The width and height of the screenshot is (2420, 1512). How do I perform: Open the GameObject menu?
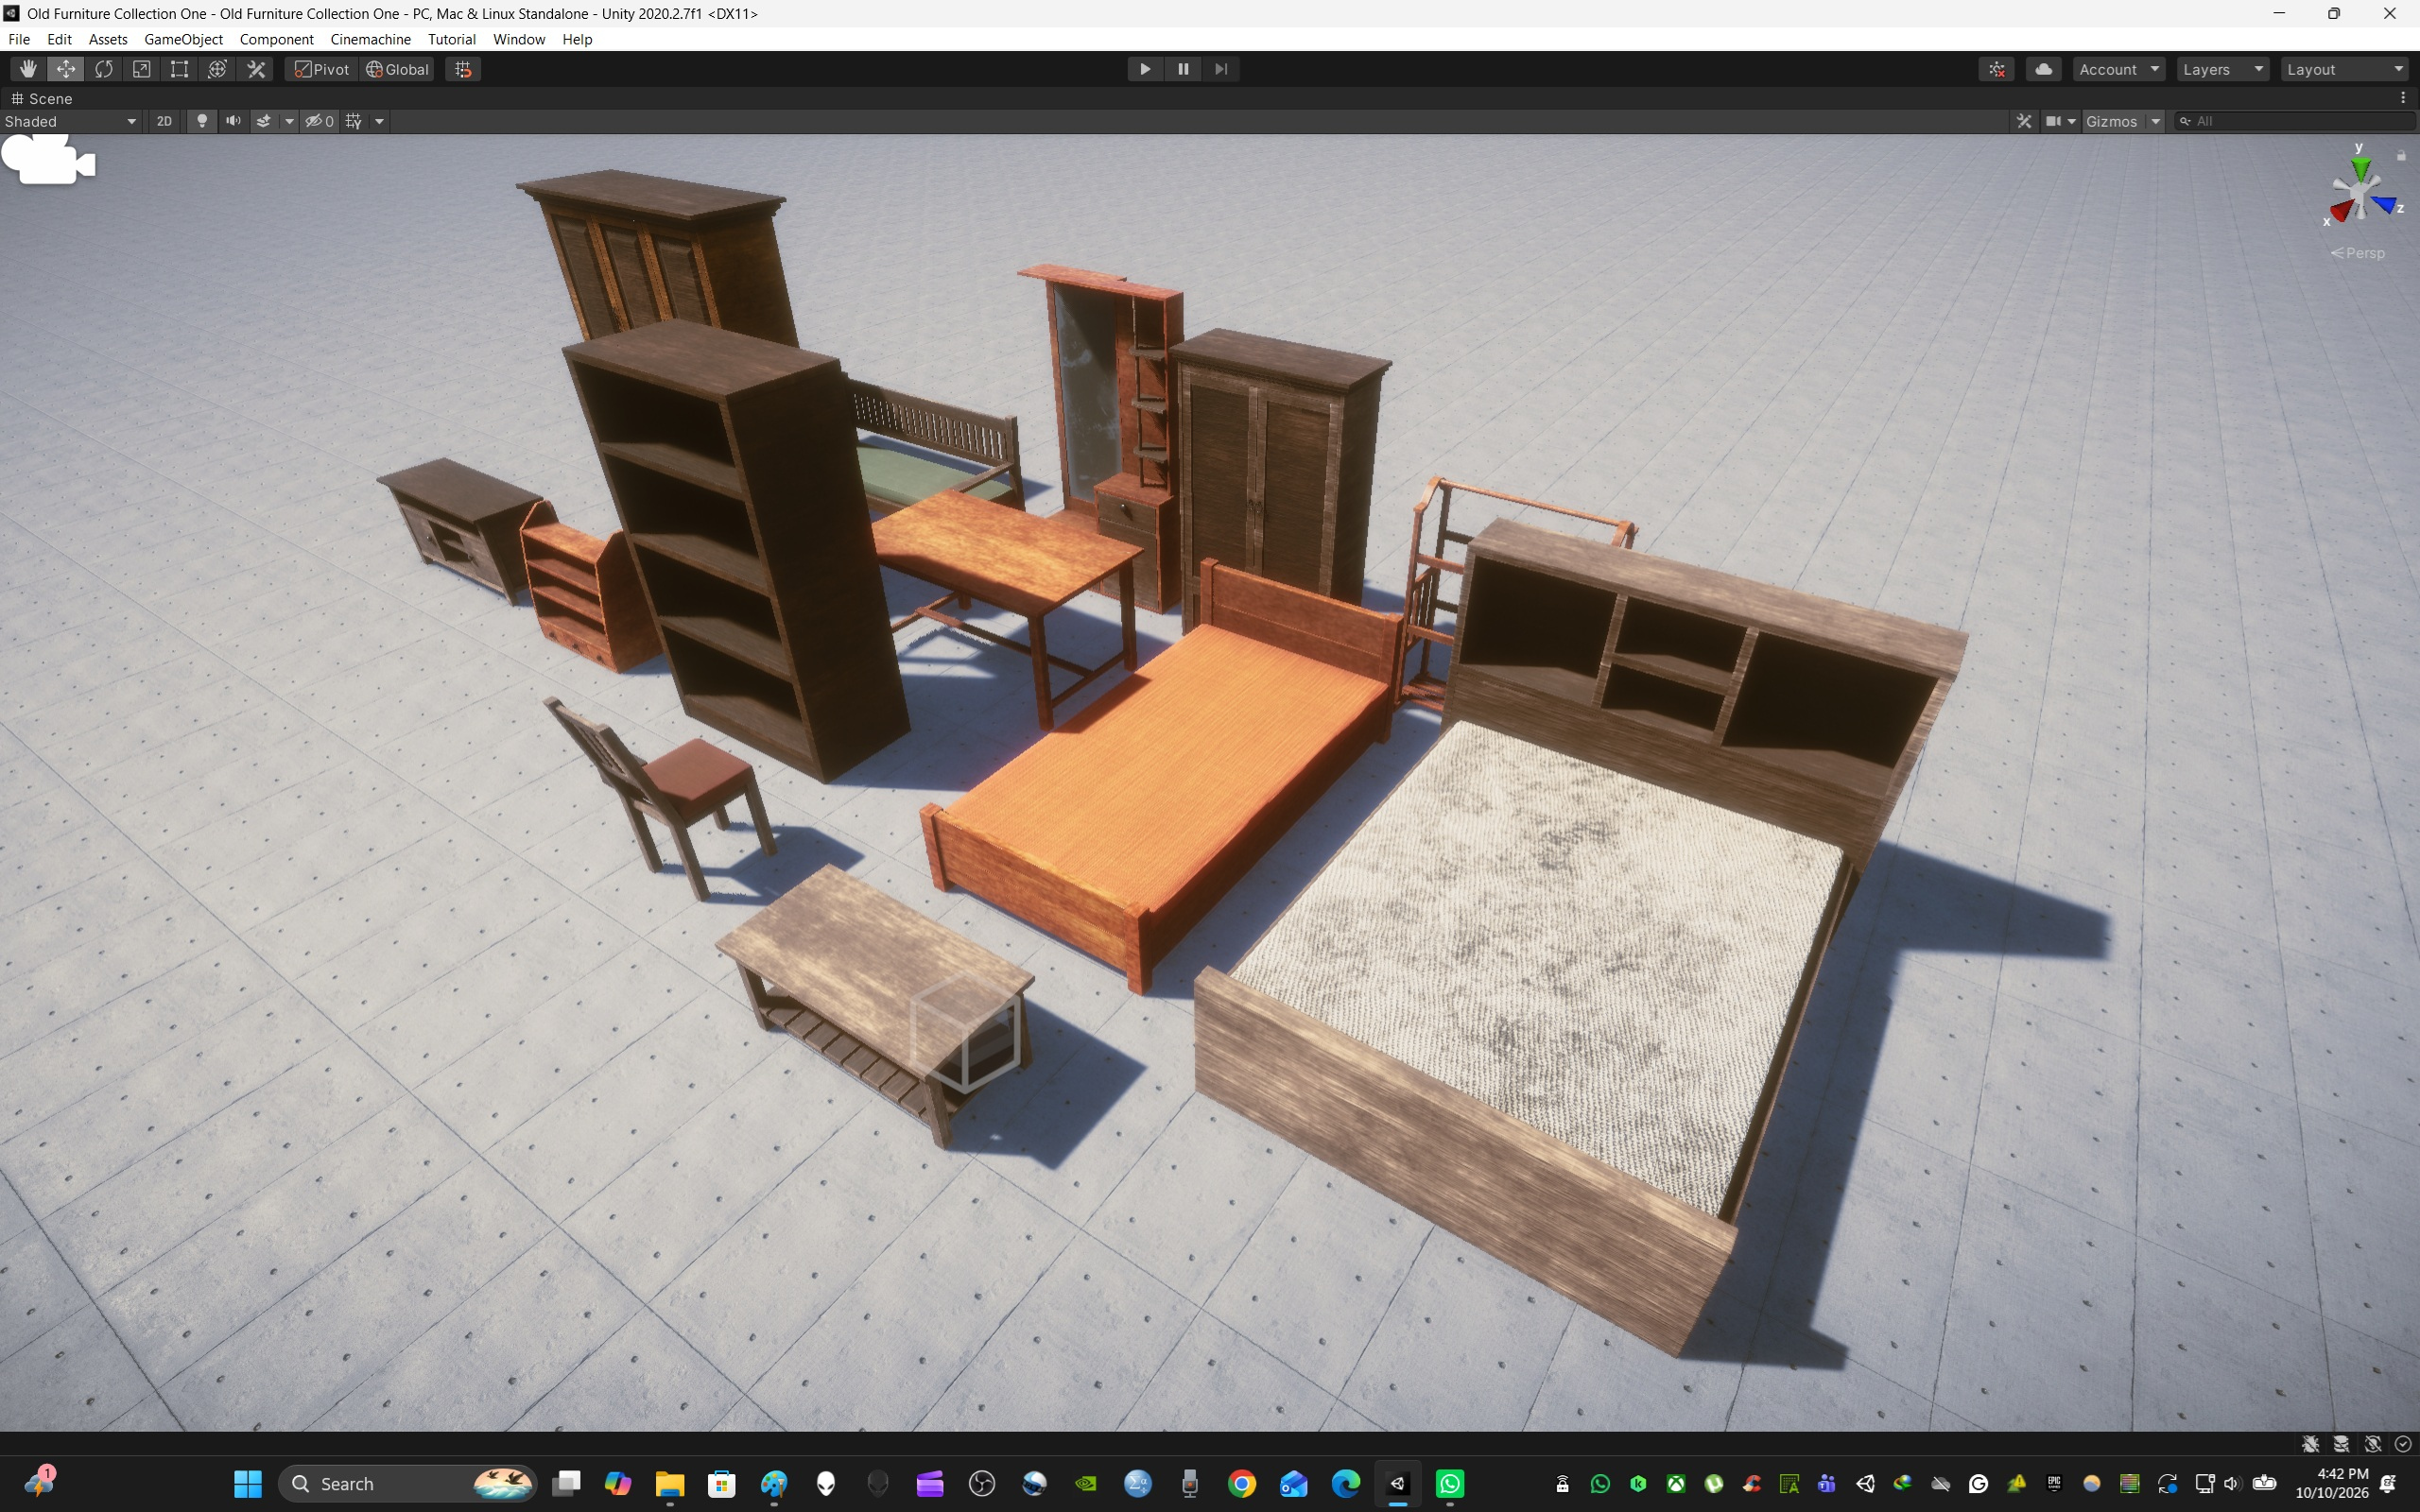[183, 39]
